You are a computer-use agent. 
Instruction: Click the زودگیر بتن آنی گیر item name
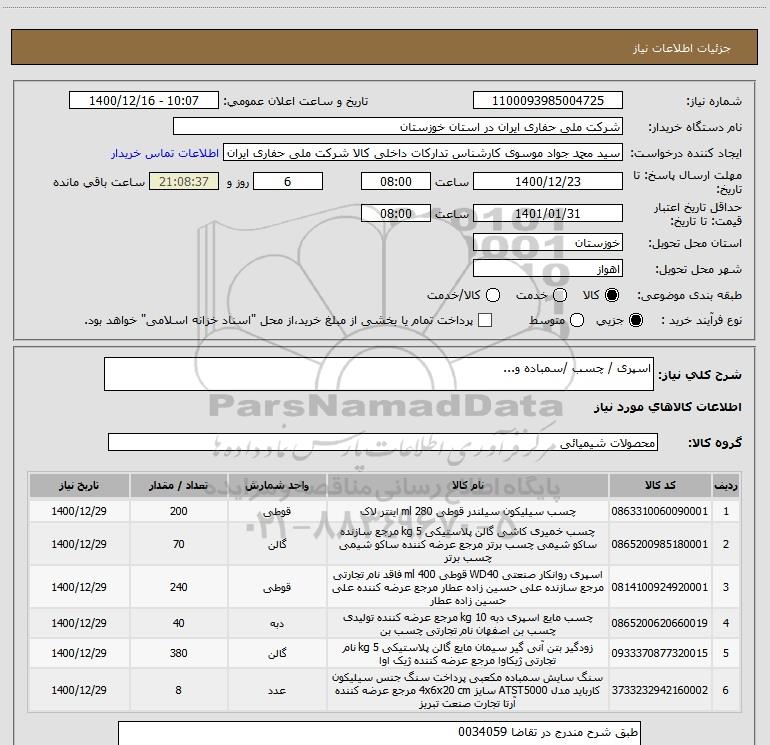tap(468, 653)
